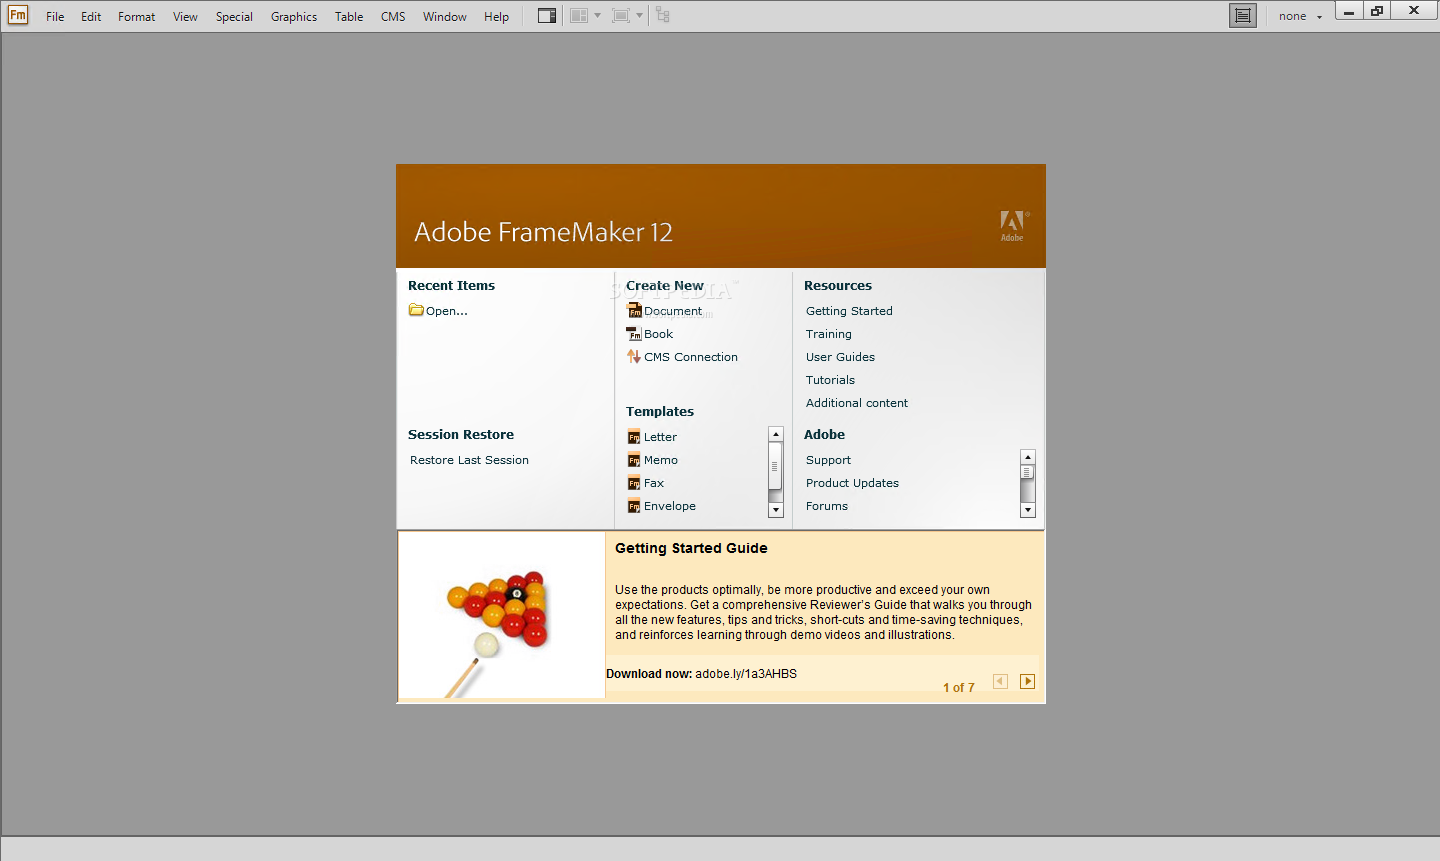This screenshot has height=861, width=1440.
Task: Open Tutorials link
Action: (x=830, y=380)
